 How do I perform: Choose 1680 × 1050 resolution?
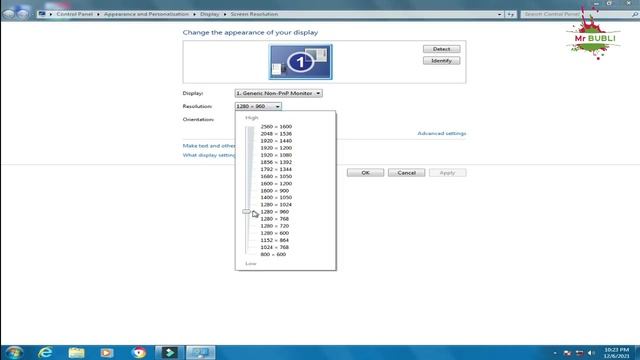(x=276, y=176)
